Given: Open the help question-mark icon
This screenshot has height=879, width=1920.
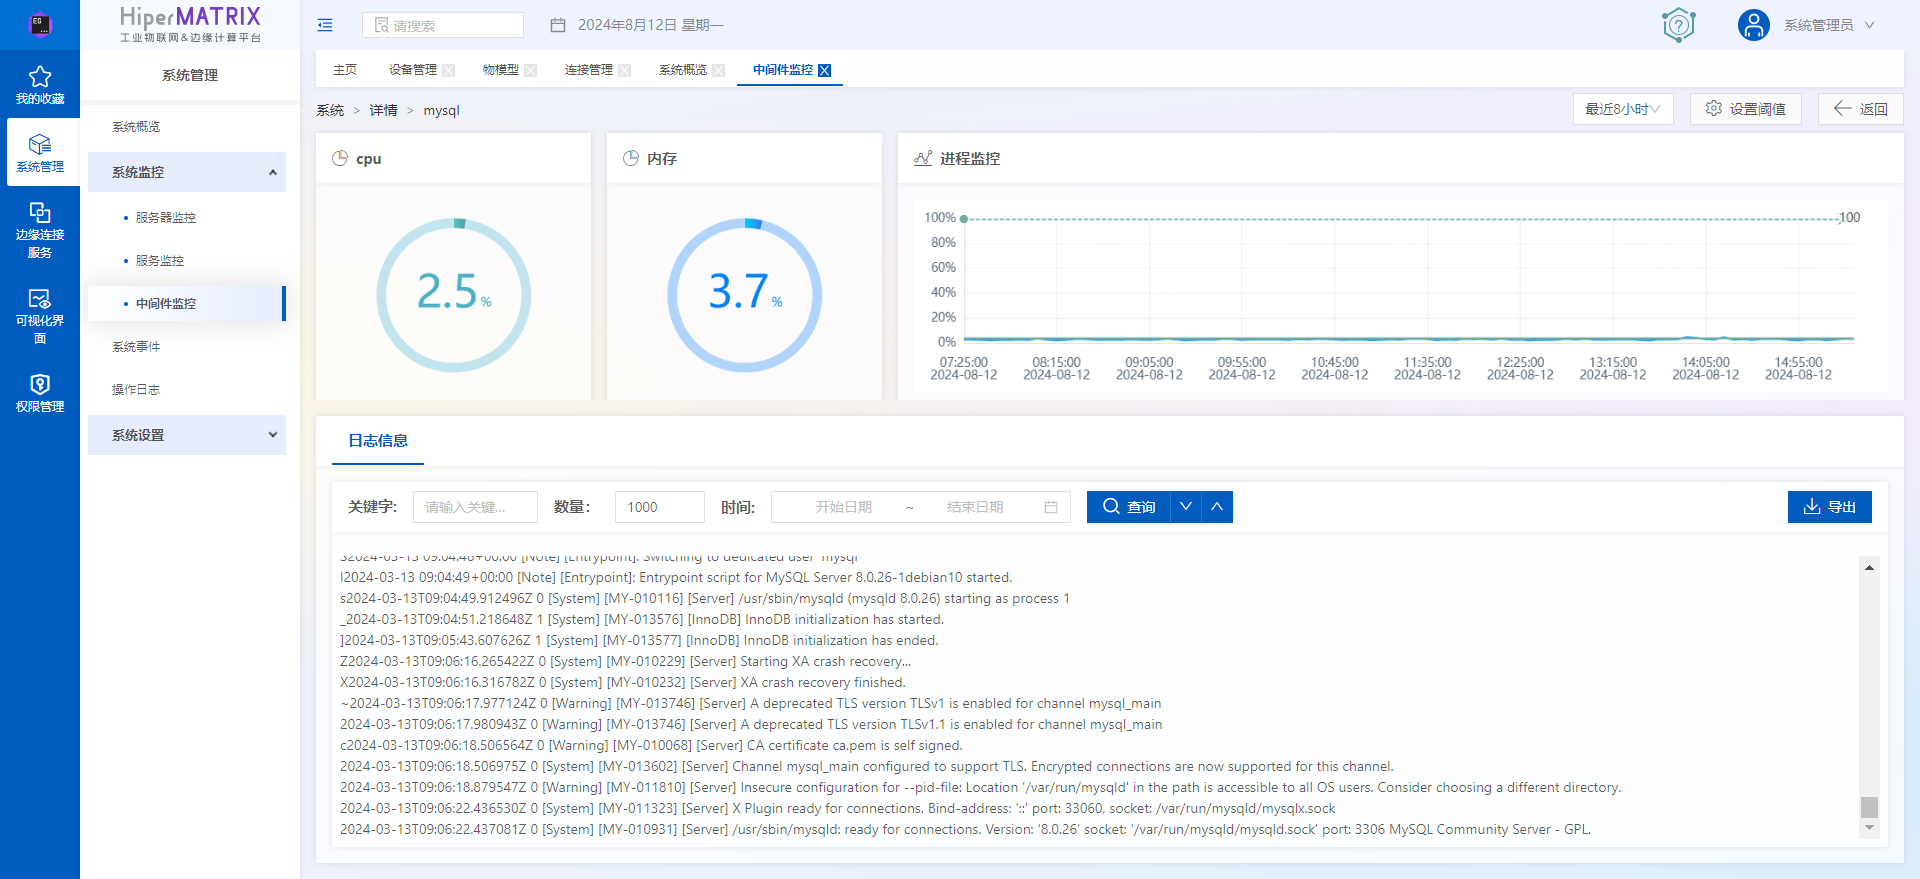Looking at the screenshot, I should click(1678, 24).
